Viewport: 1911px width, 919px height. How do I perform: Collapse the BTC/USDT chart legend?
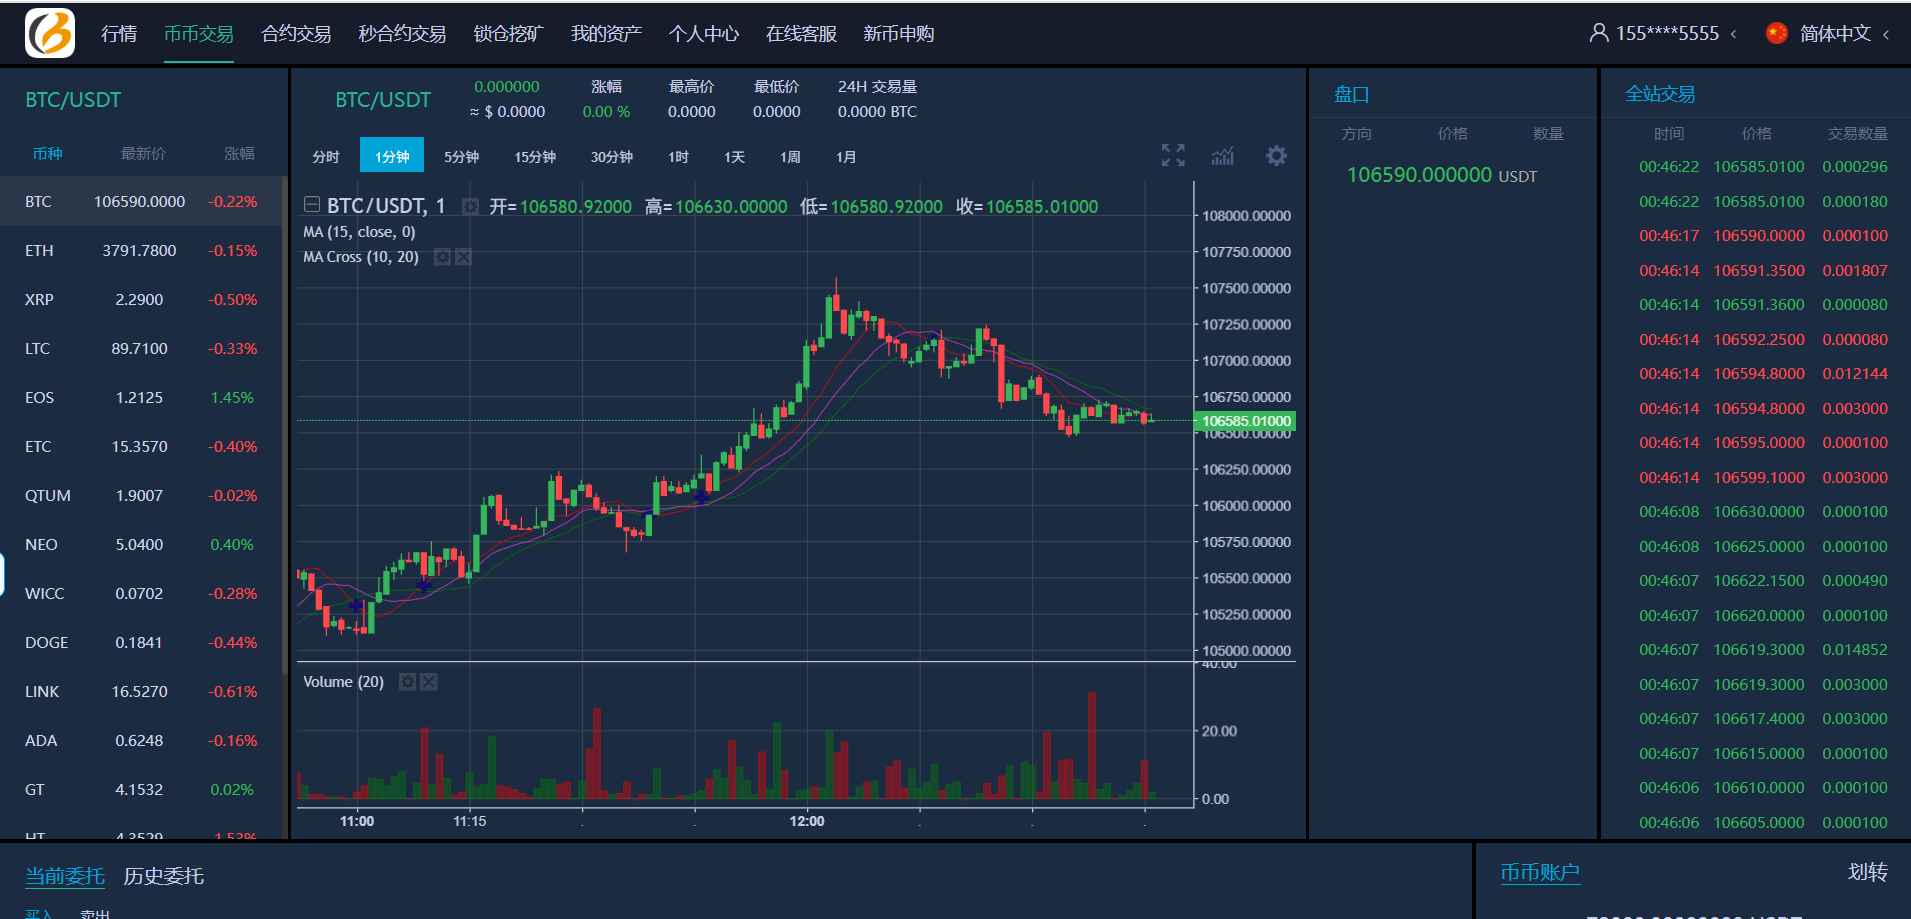(x=312, y=205)
